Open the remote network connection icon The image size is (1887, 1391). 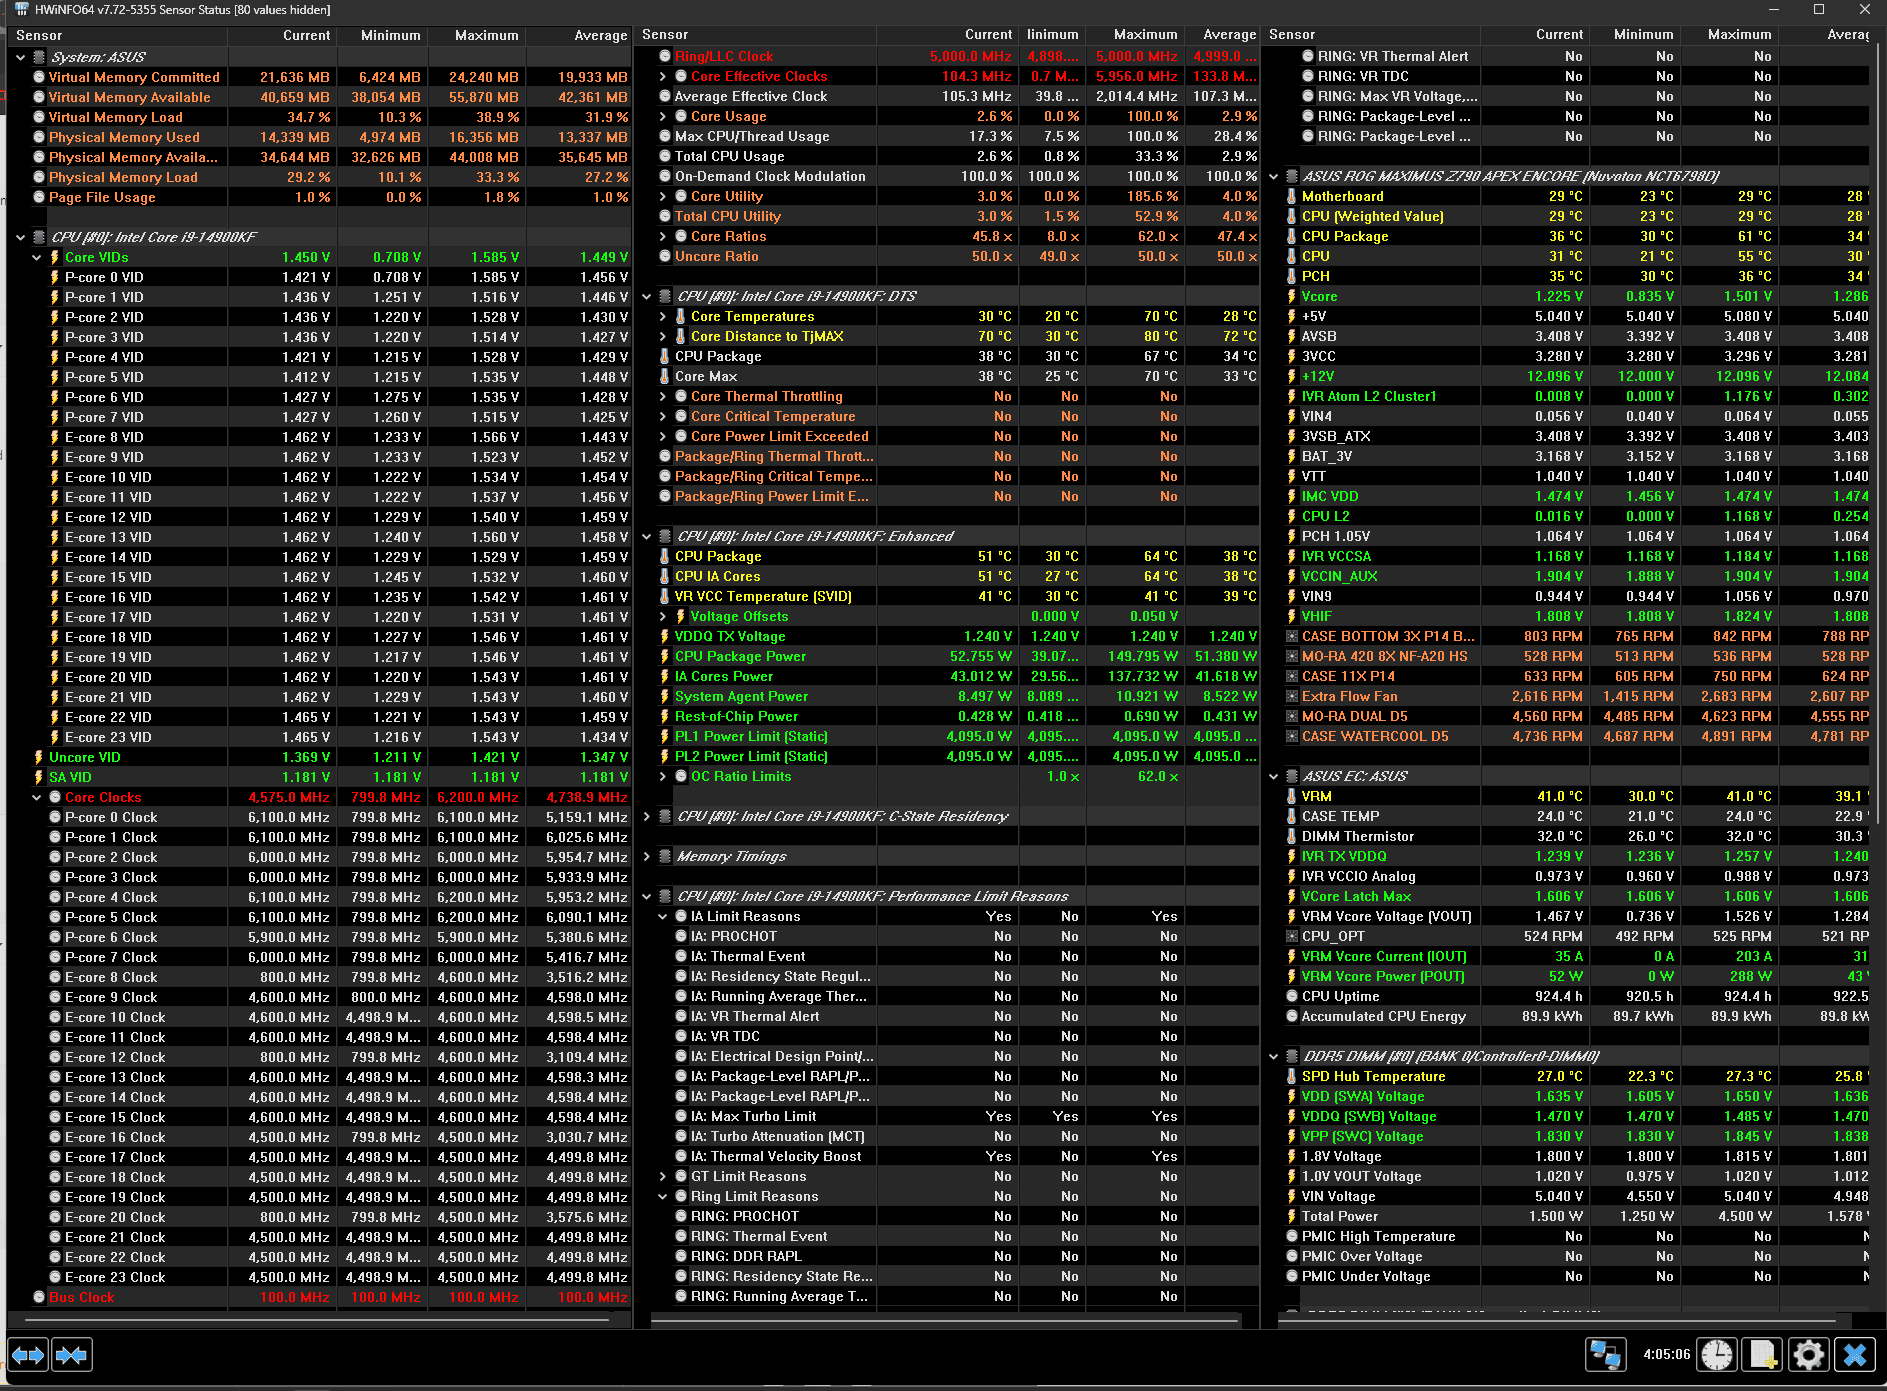[x=1605, y=1355]
